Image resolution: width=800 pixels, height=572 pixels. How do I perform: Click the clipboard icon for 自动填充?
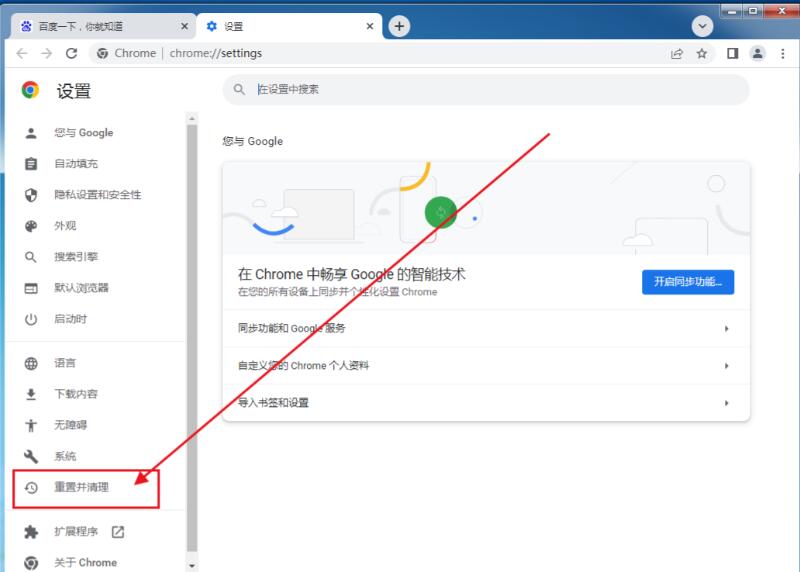[31, 164]
